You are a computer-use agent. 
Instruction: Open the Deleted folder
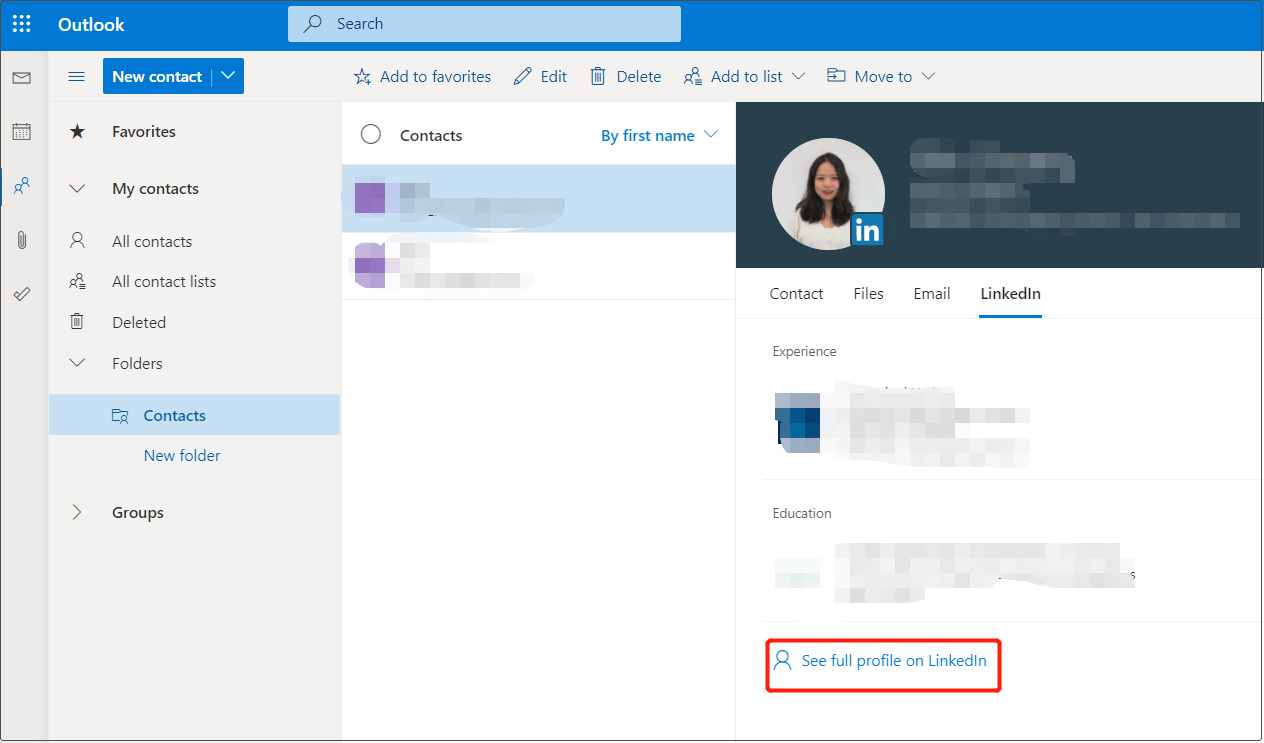(x=139, y=322)
